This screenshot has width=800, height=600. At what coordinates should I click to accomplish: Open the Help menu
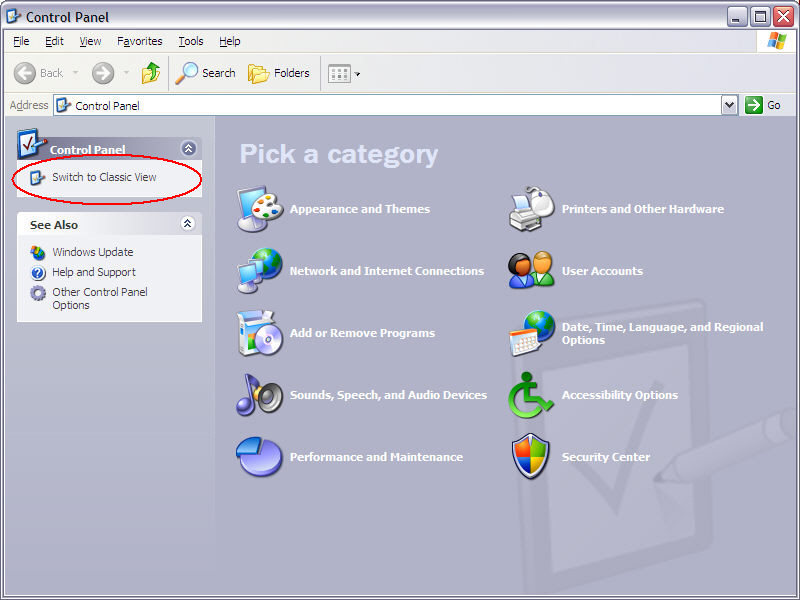pos(230,41)
